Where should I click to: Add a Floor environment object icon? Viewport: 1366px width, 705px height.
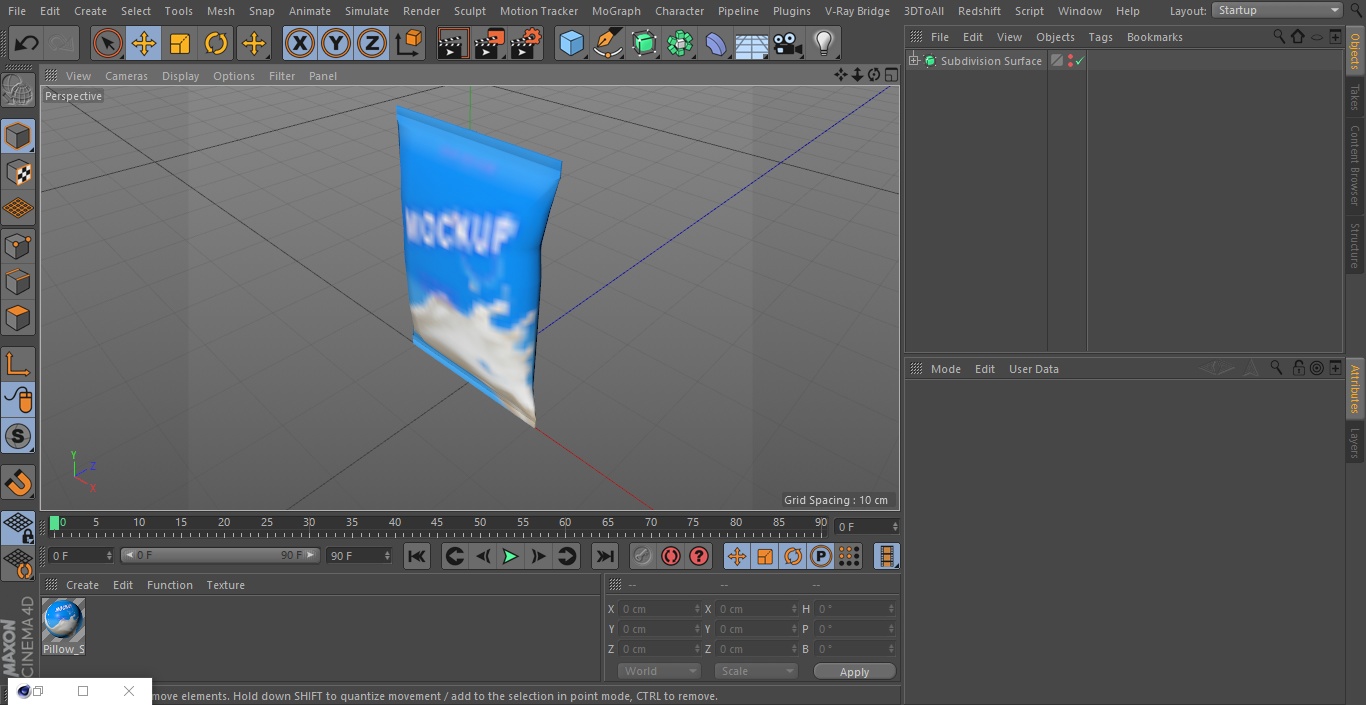(752, 43)
